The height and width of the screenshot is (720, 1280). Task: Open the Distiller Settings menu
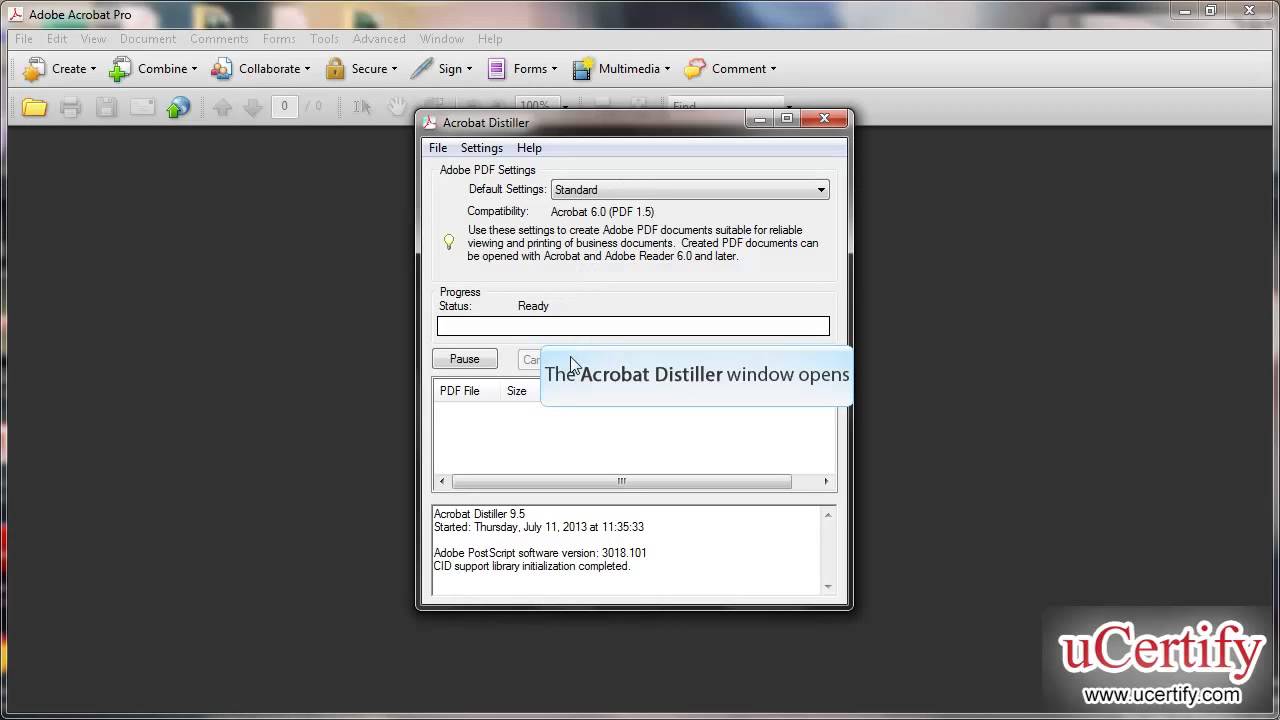[482, 148]
